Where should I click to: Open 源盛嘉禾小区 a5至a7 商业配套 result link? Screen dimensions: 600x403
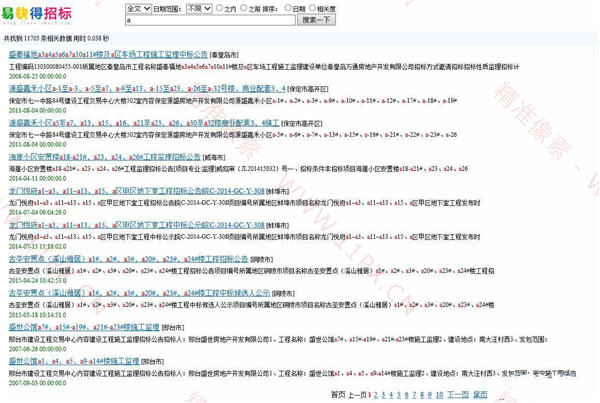[144, 123]
